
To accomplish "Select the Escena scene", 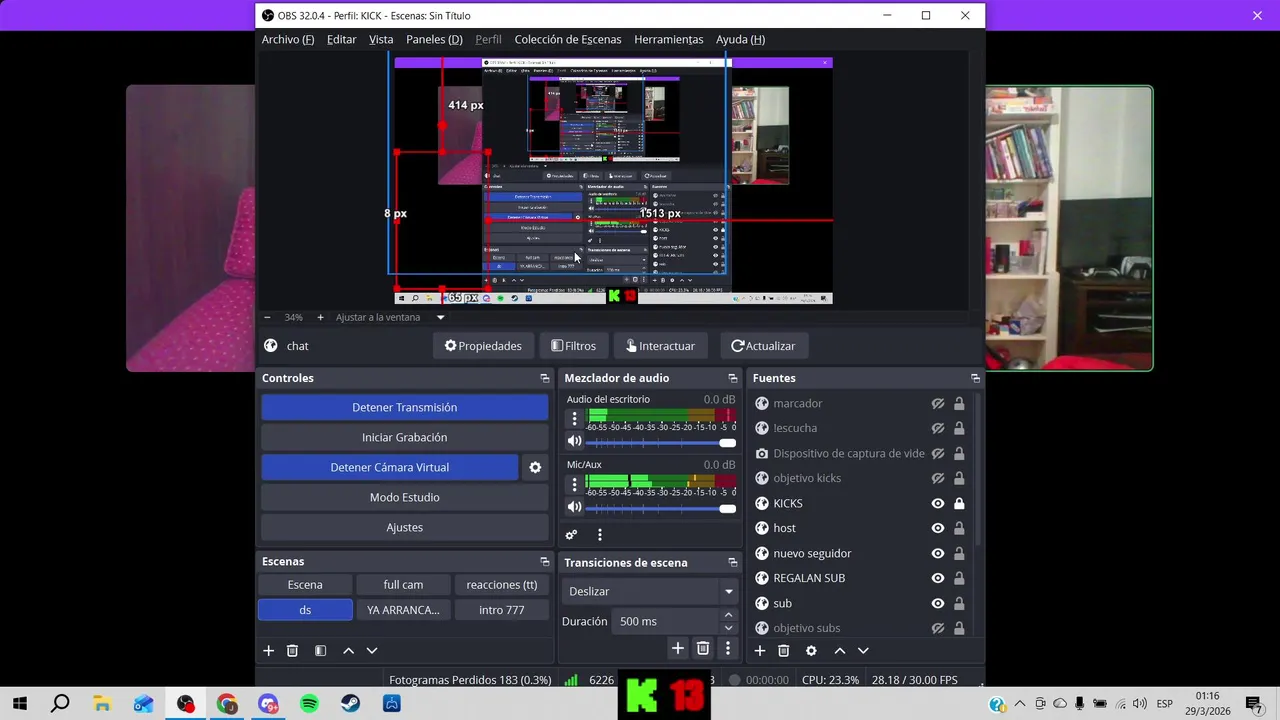I will [x=305, y=585].
